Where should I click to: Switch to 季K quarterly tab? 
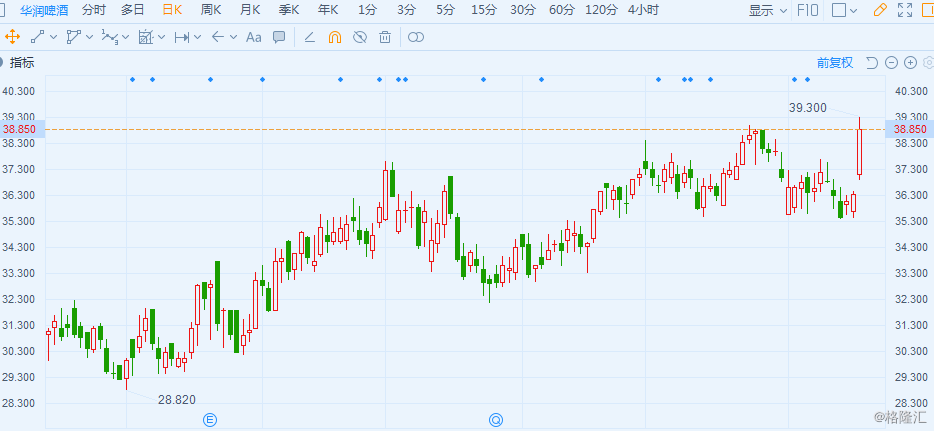289,10
